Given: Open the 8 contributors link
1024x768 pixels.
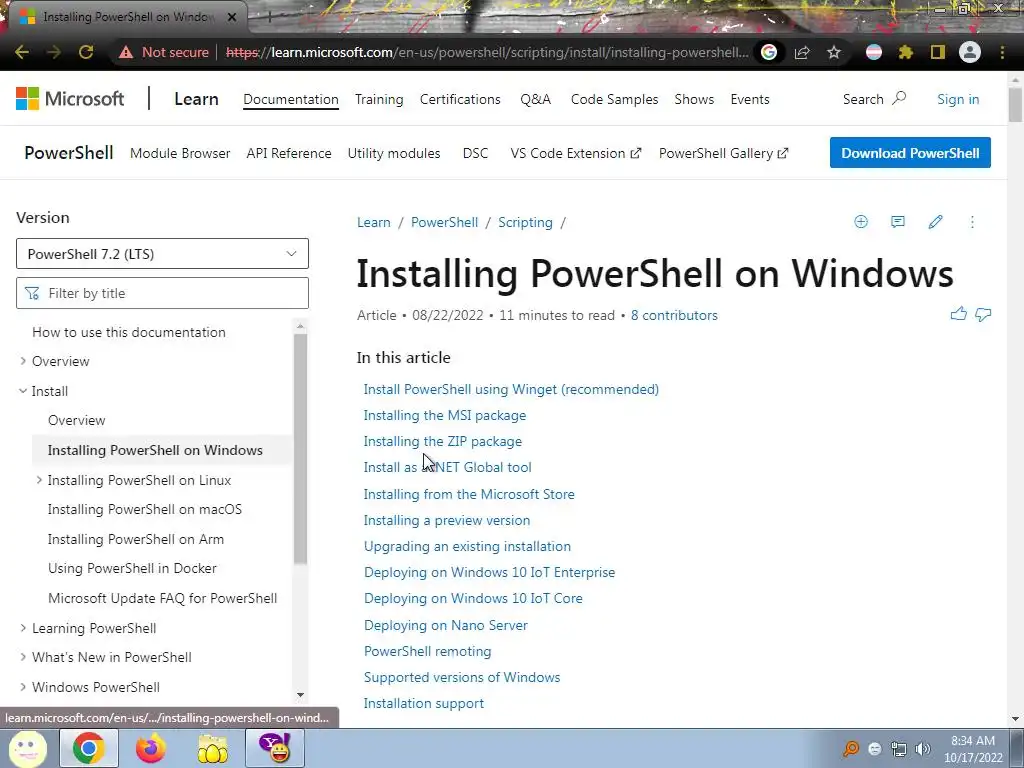Looking at the screenshot, I should coord(673,315).
